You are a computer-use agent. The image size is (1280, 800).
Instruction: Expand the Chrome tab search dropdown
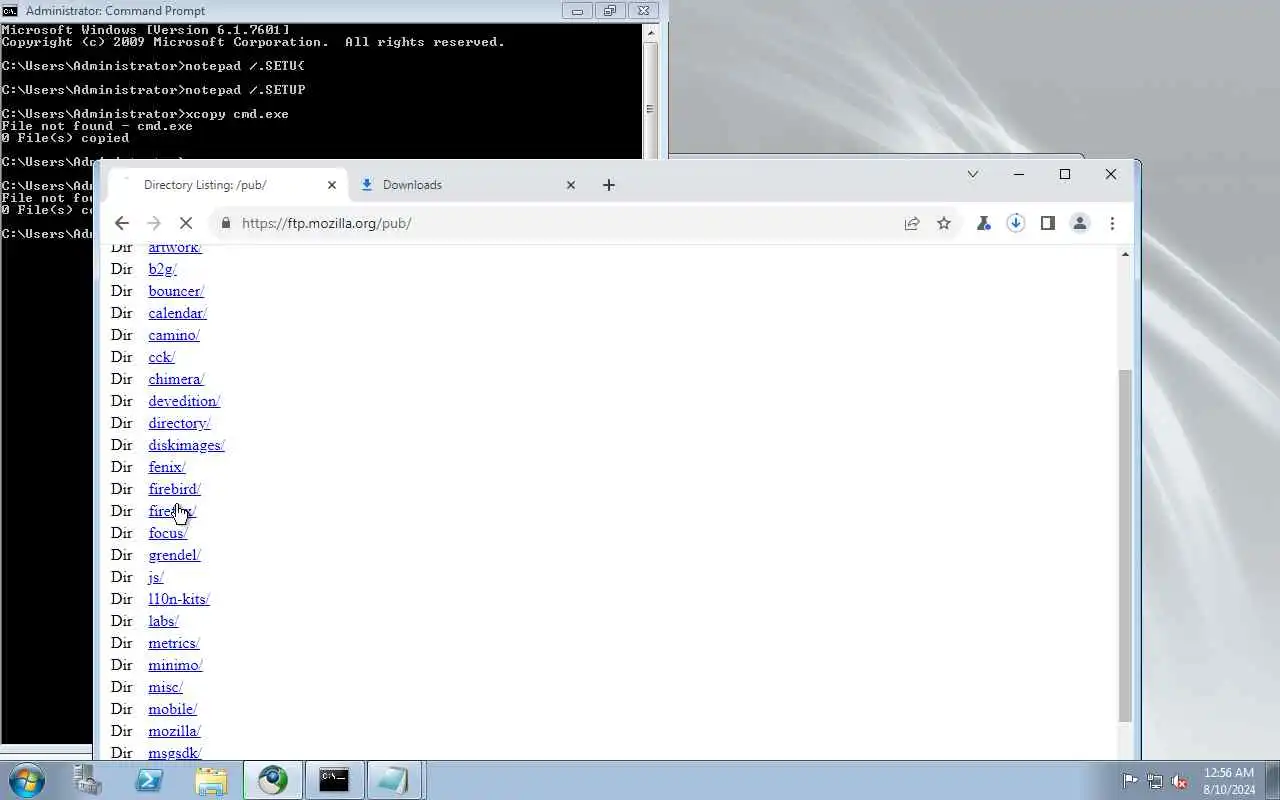[x=972, y=174]
